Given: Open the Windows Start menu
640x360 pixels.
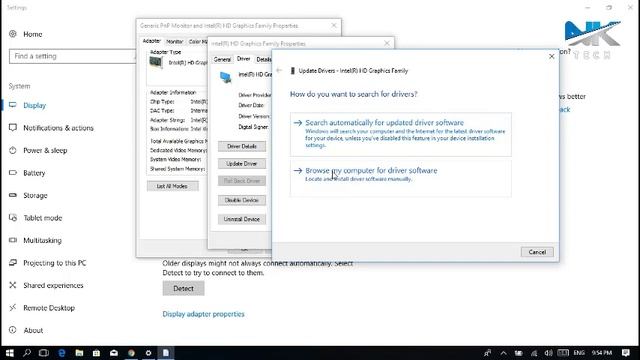Looking at the screenshot, I should click(9, 353).
